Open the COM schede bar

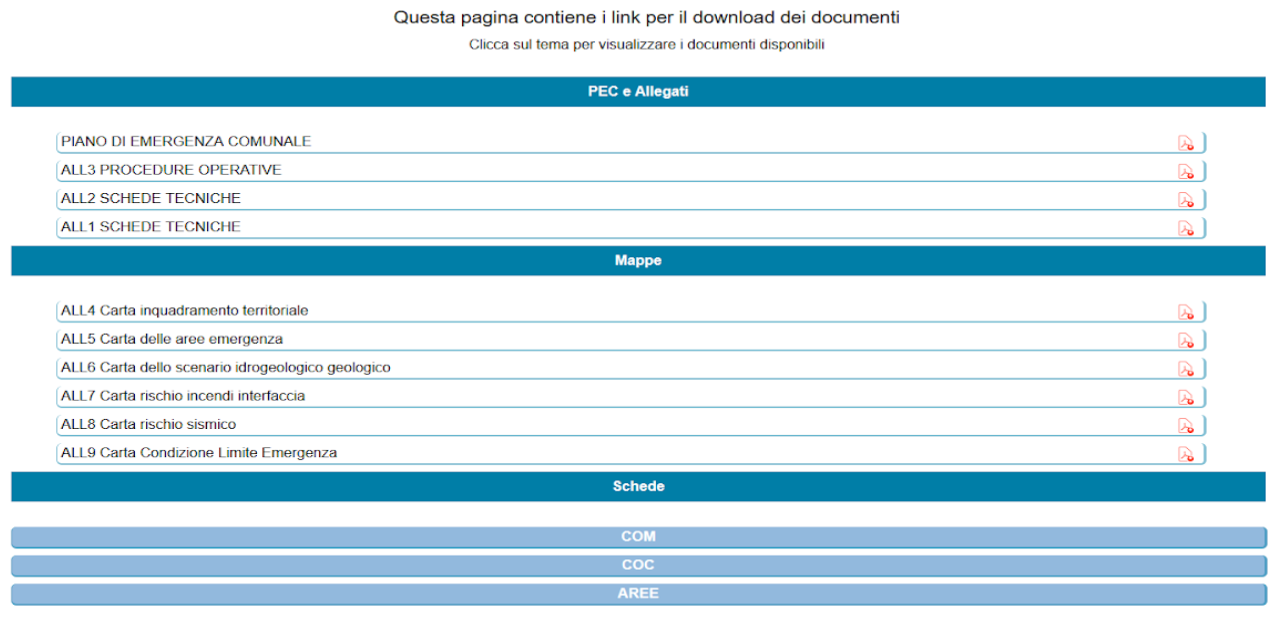click(x=638, y=537)
